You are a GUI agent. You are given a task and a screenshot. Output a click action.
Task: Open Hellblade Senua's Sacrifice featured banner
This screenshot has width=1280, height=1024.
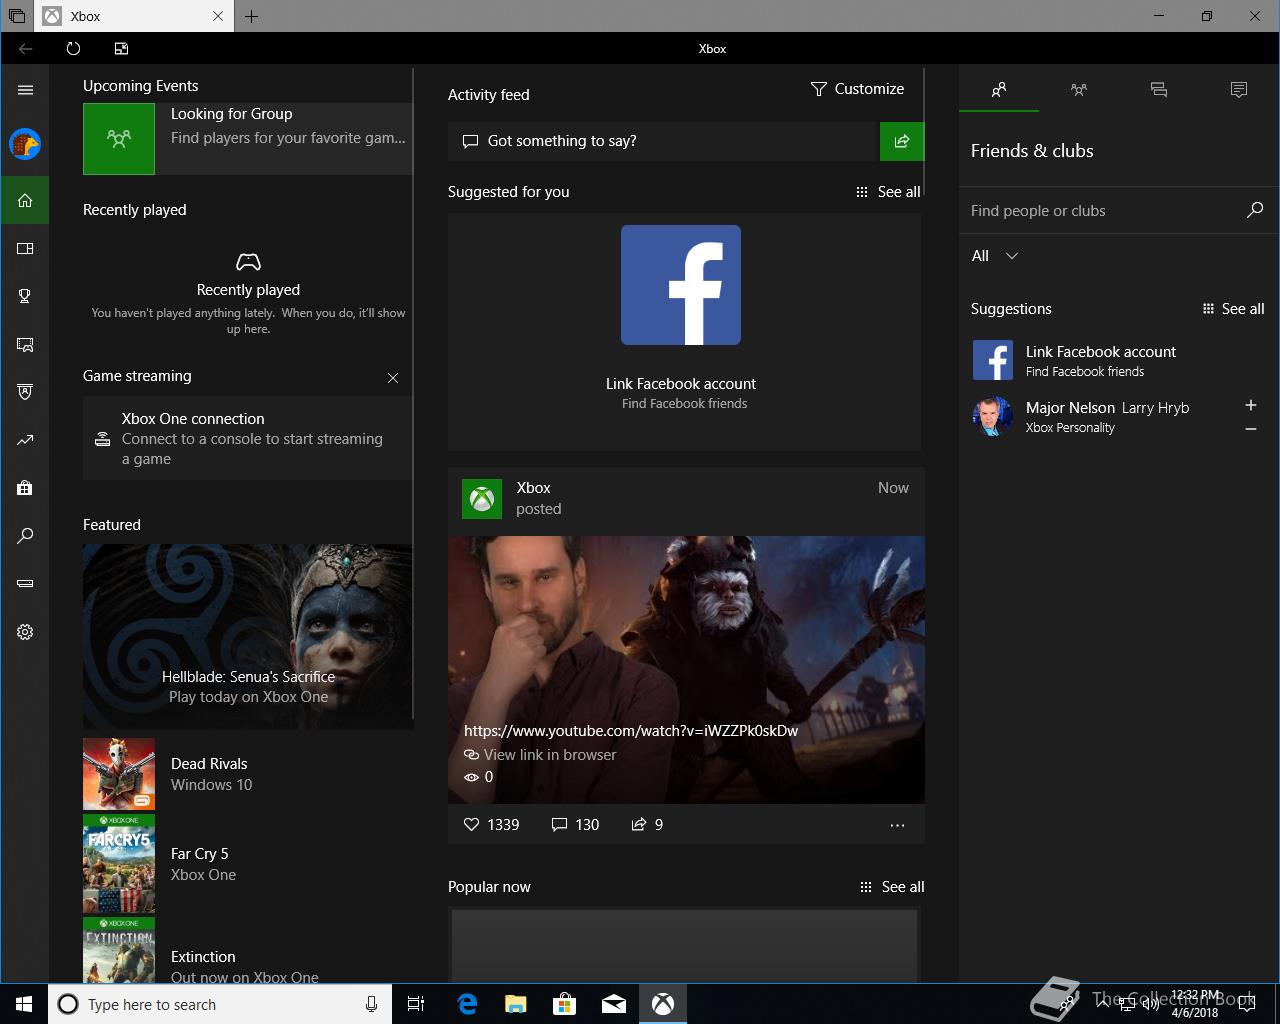coord(248,636)
